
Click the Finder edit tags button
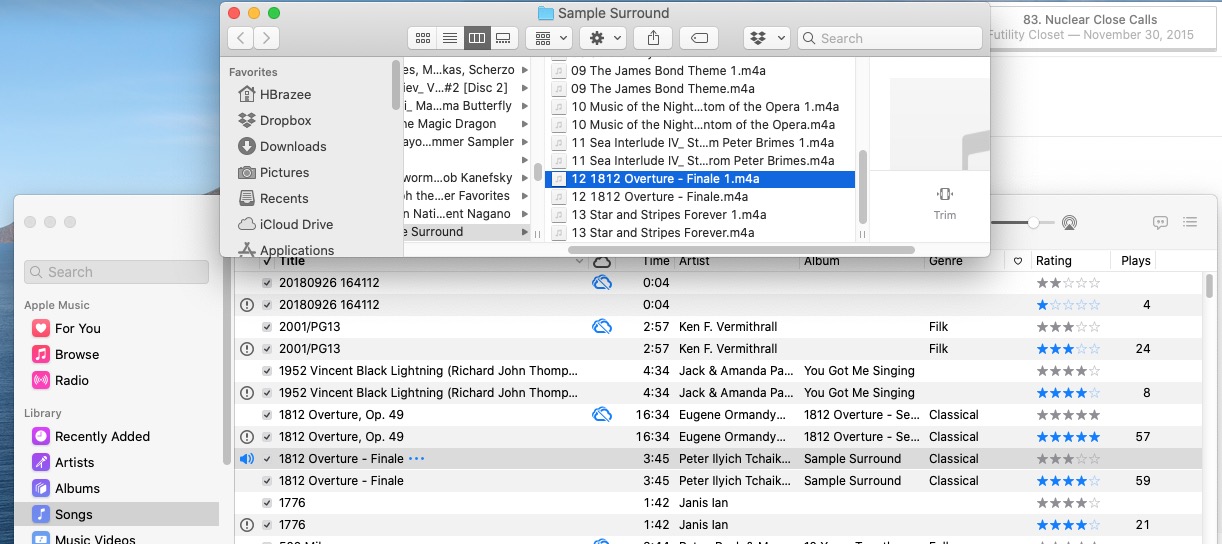700,38
